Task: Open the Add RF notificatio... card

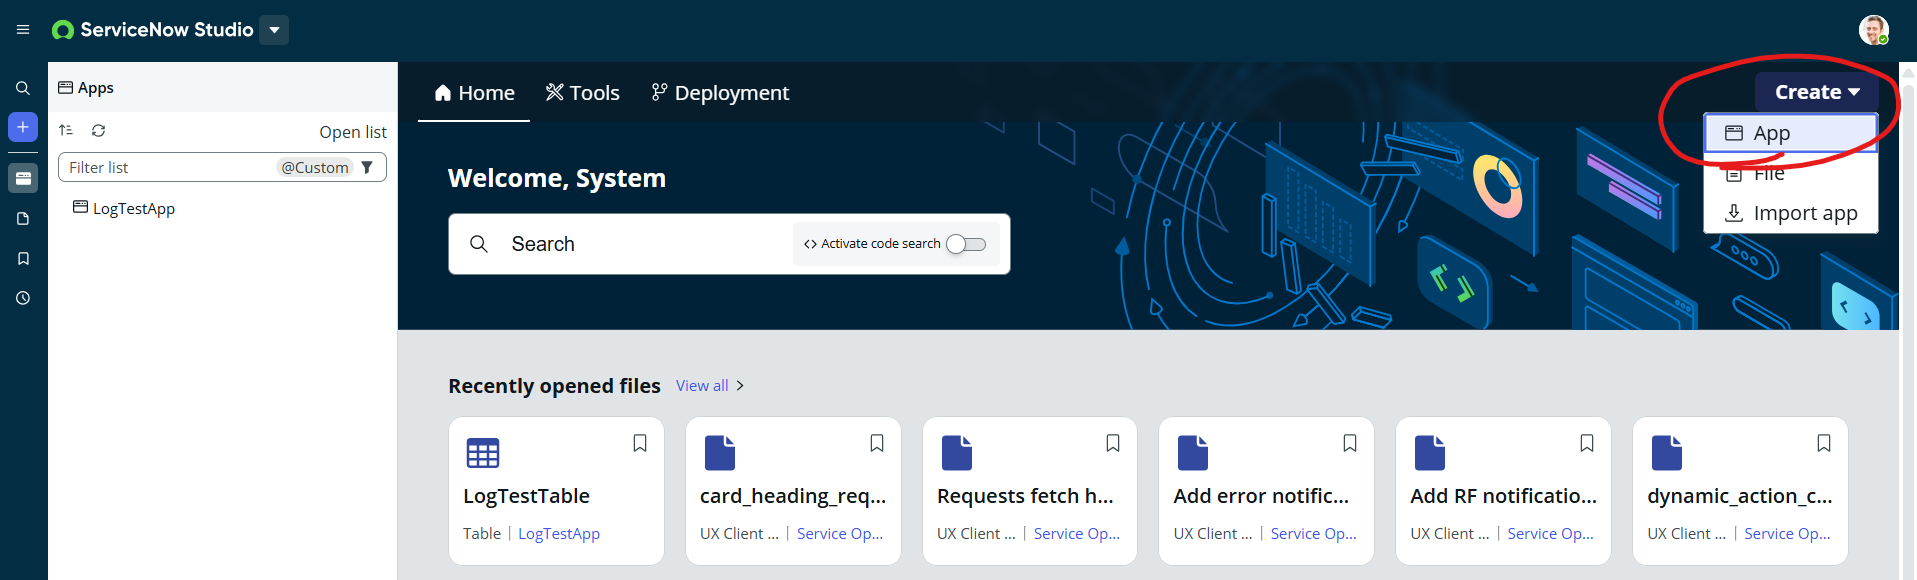Action: pos(1503,491)
